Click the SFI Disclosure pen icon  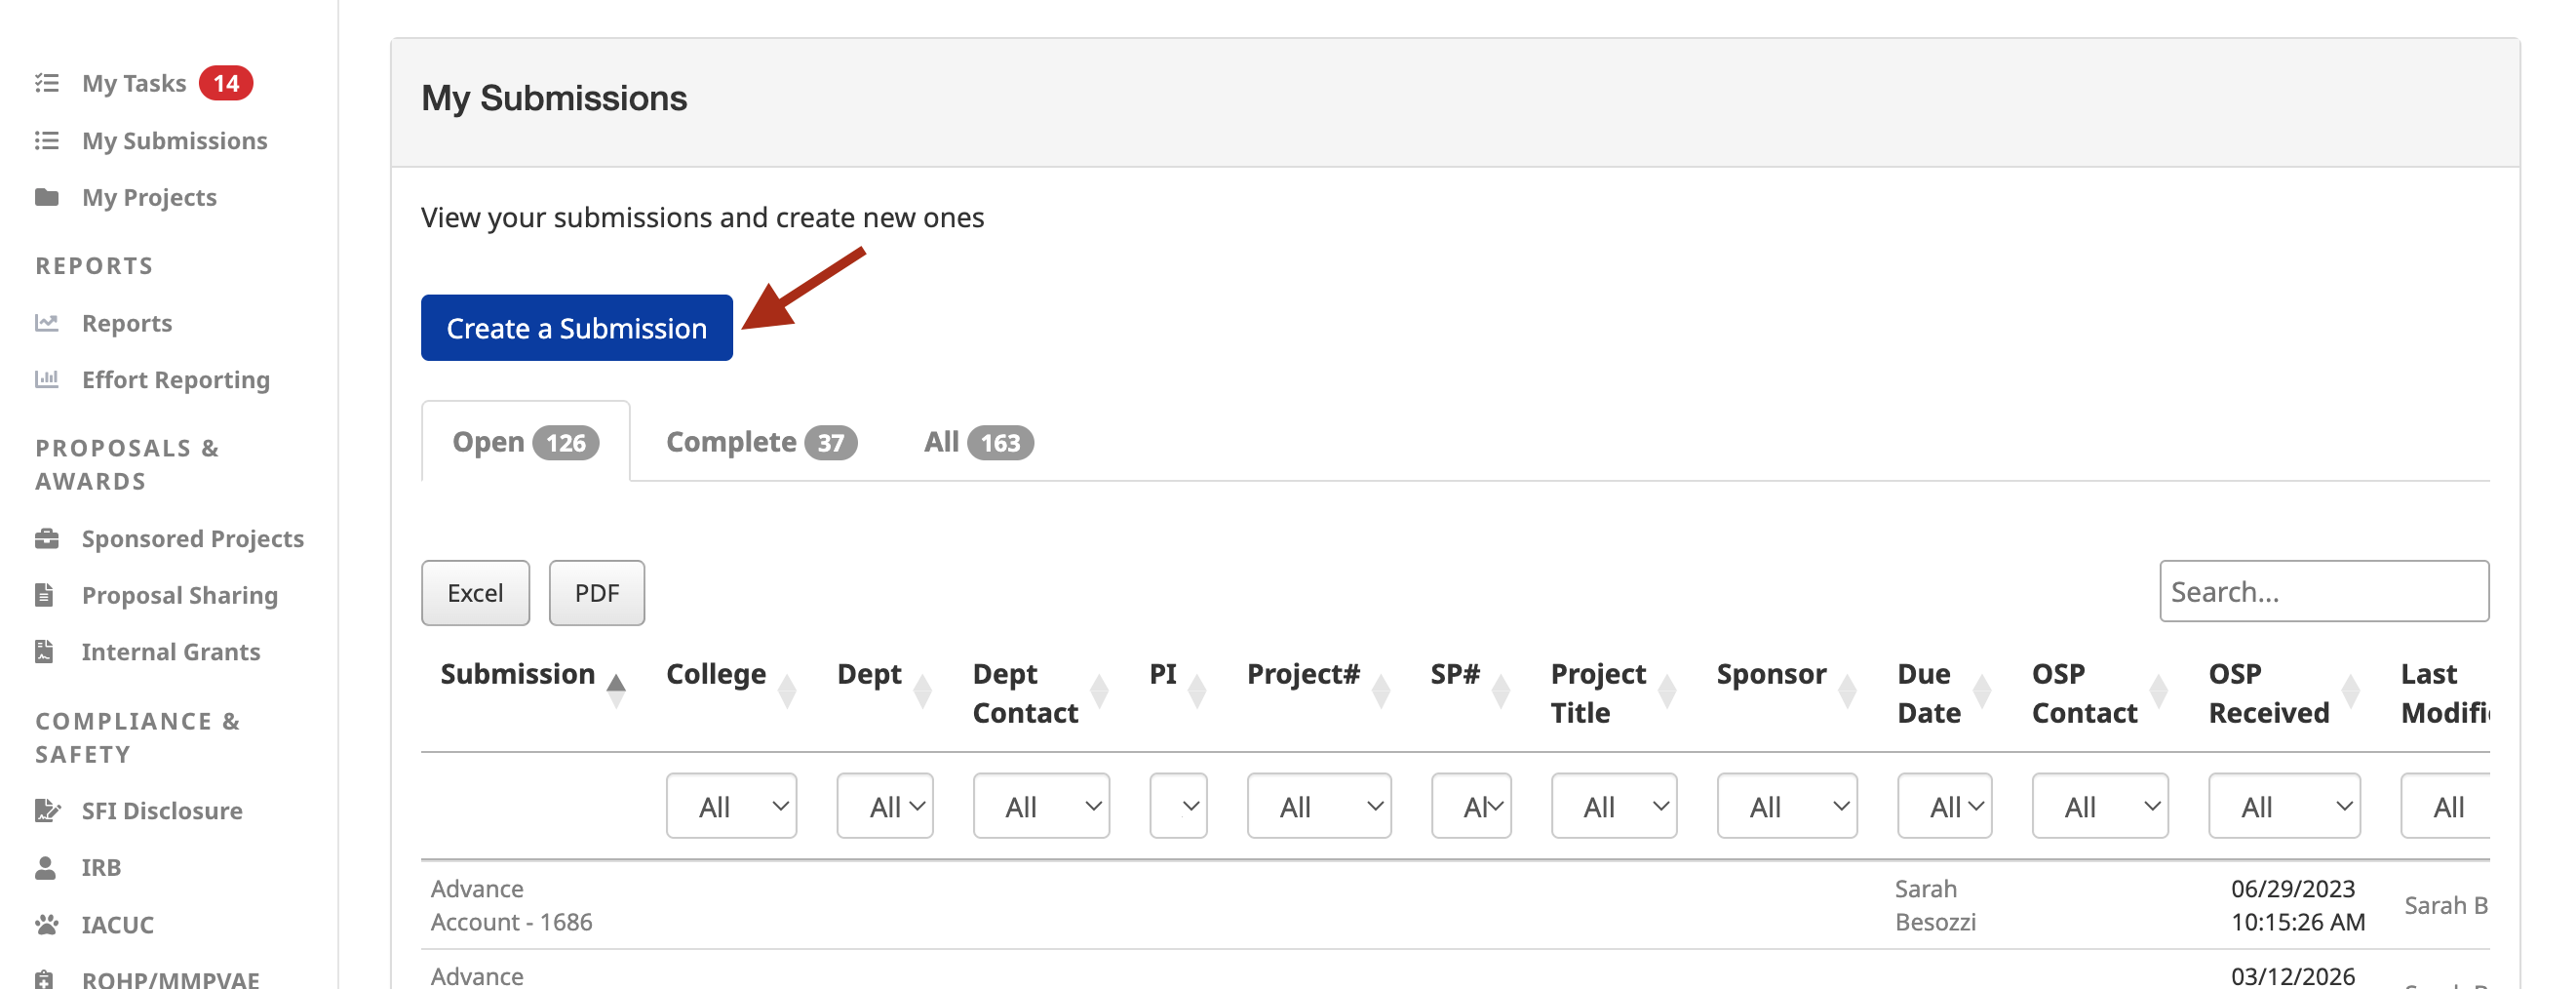pyautogui.click(x=47, y=810)
